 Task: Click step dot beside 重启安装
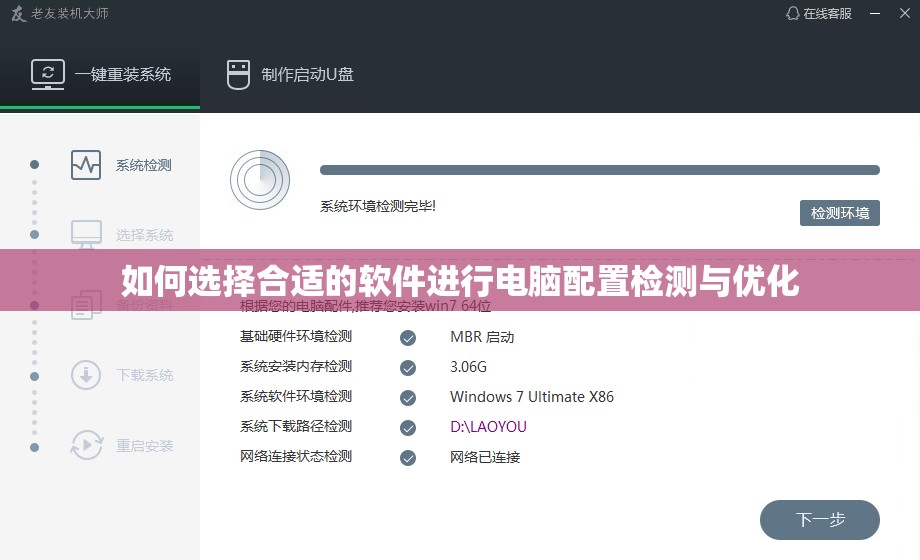point(35,447)
